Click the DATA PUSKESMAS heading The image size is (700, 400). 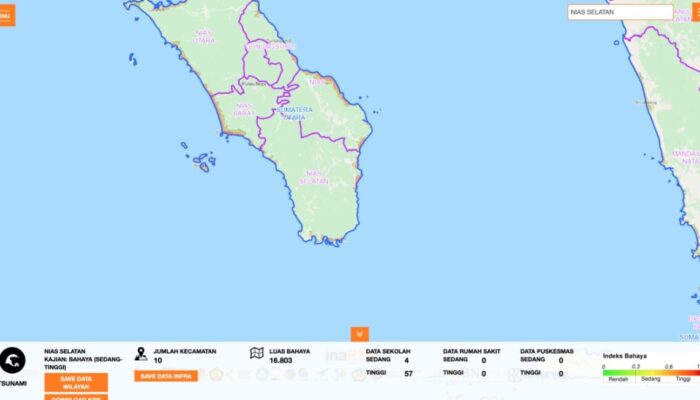547,351
